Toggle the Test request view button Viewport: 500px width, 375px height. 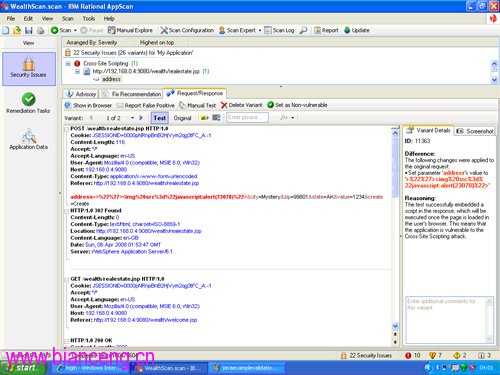click(x=160, y=118)
